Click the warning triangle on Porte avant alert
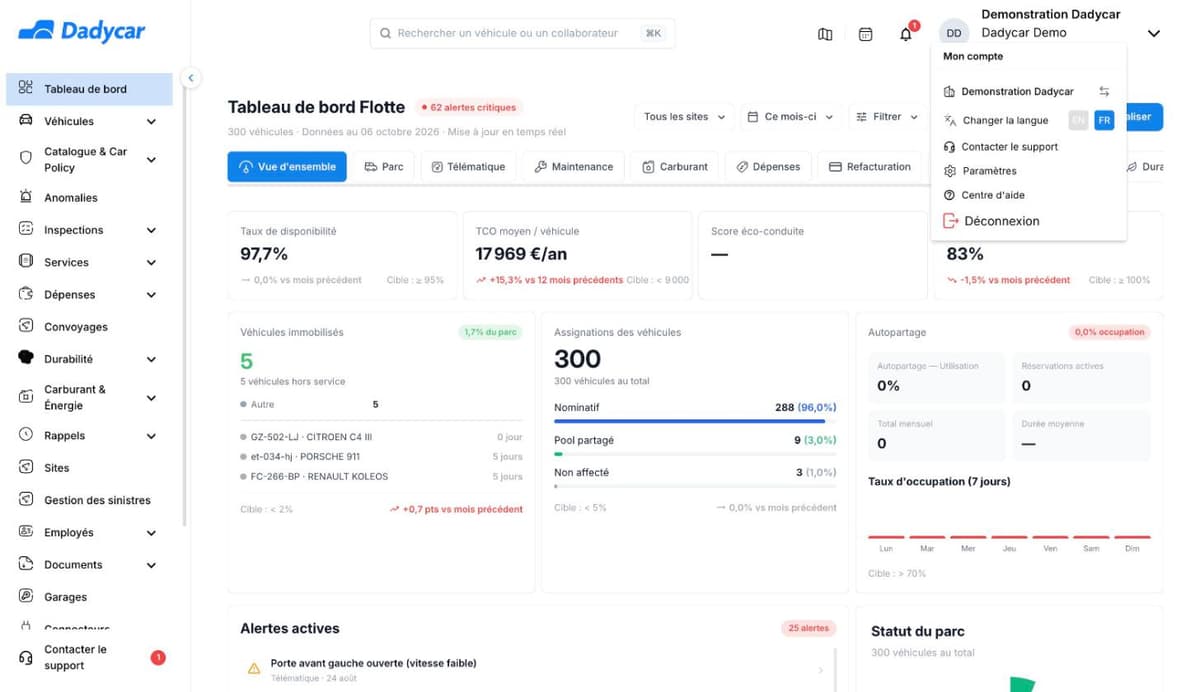This screenshot has width=1200, height=692. 254,668
